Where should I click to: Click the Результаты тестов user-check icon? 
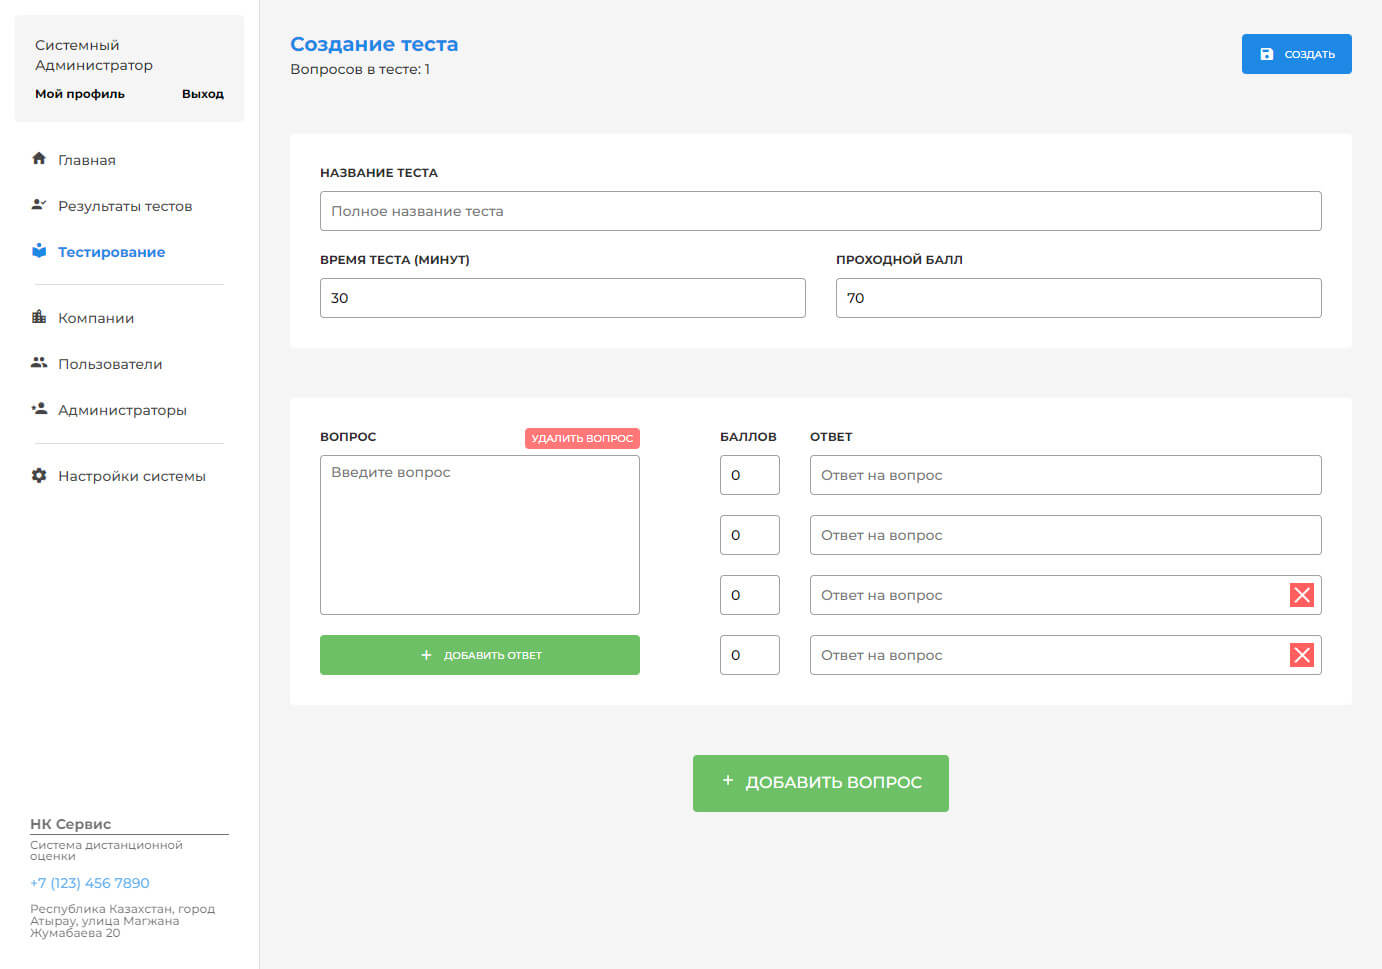[39, 204]
